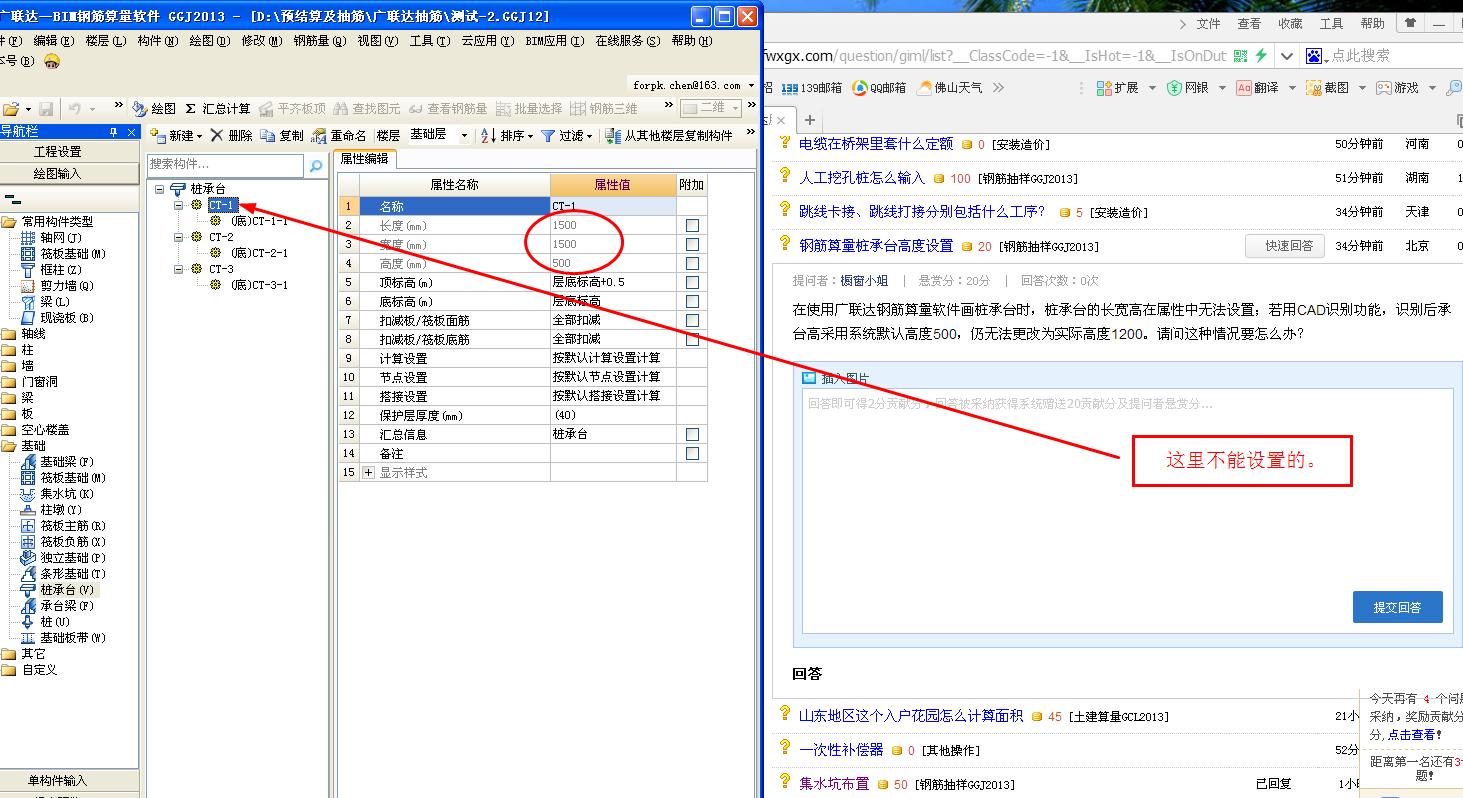Toggle 附加 checkbox for 宽度(mm) row
The height and width of the screenshot is (798, 1463).
pyautogui.click(x=692, y=244)
